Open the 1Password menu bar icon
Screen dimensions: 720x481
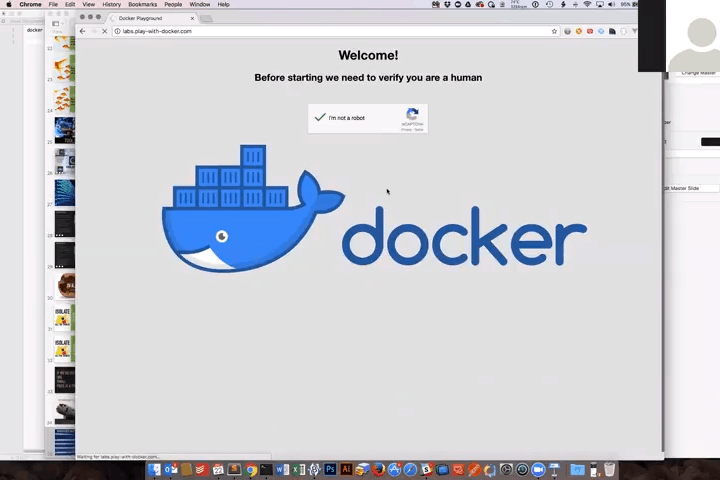[535, 4]
